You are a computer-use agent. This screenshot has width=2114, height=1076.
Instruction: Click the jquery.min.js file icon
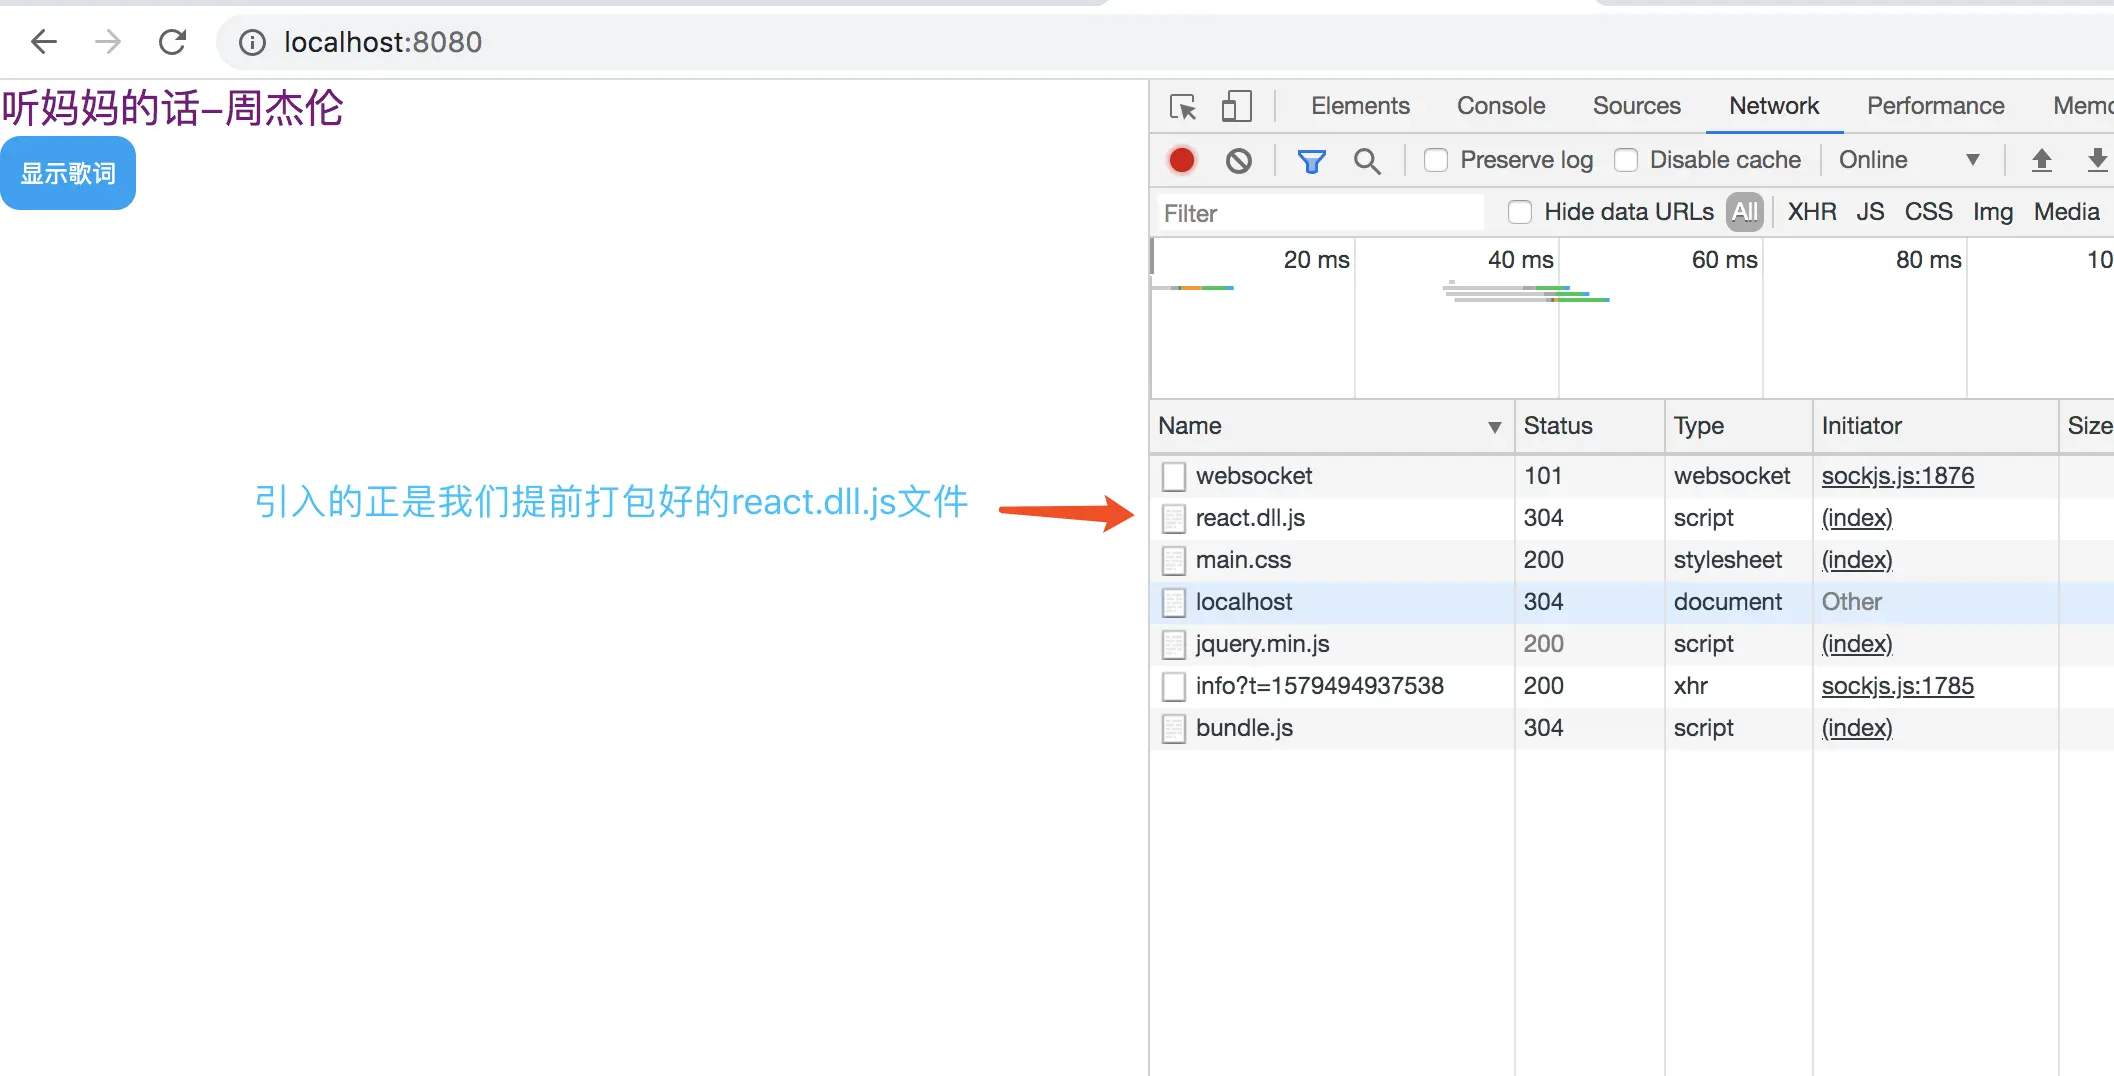1174,645
